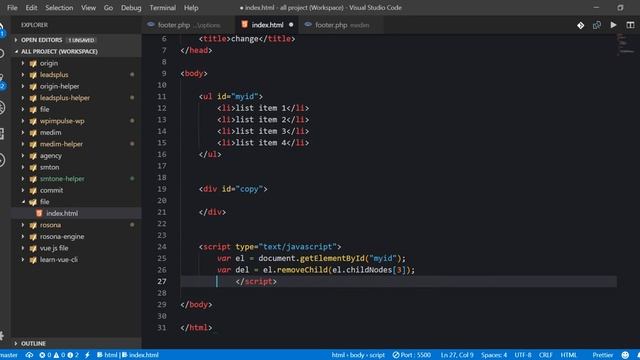Click the folder icon of agency
The image size is (640, 360).
click(x=33, y=156)
